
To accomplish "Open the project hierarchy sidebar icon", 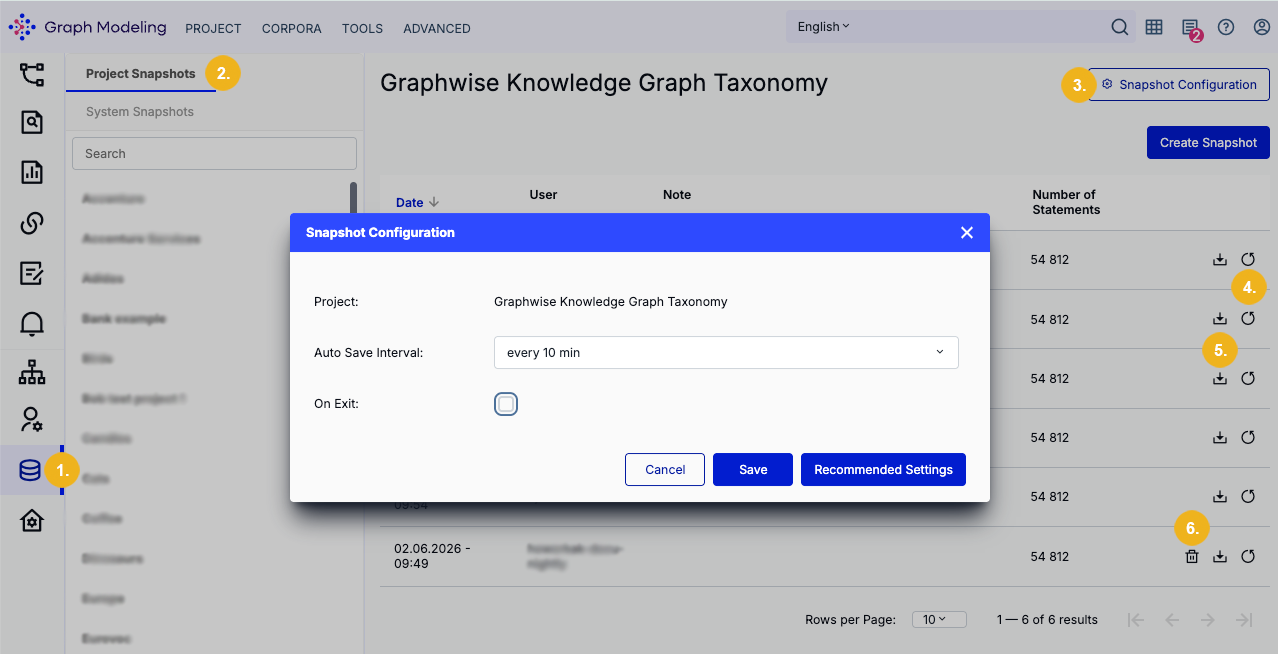I will [32, 74].
